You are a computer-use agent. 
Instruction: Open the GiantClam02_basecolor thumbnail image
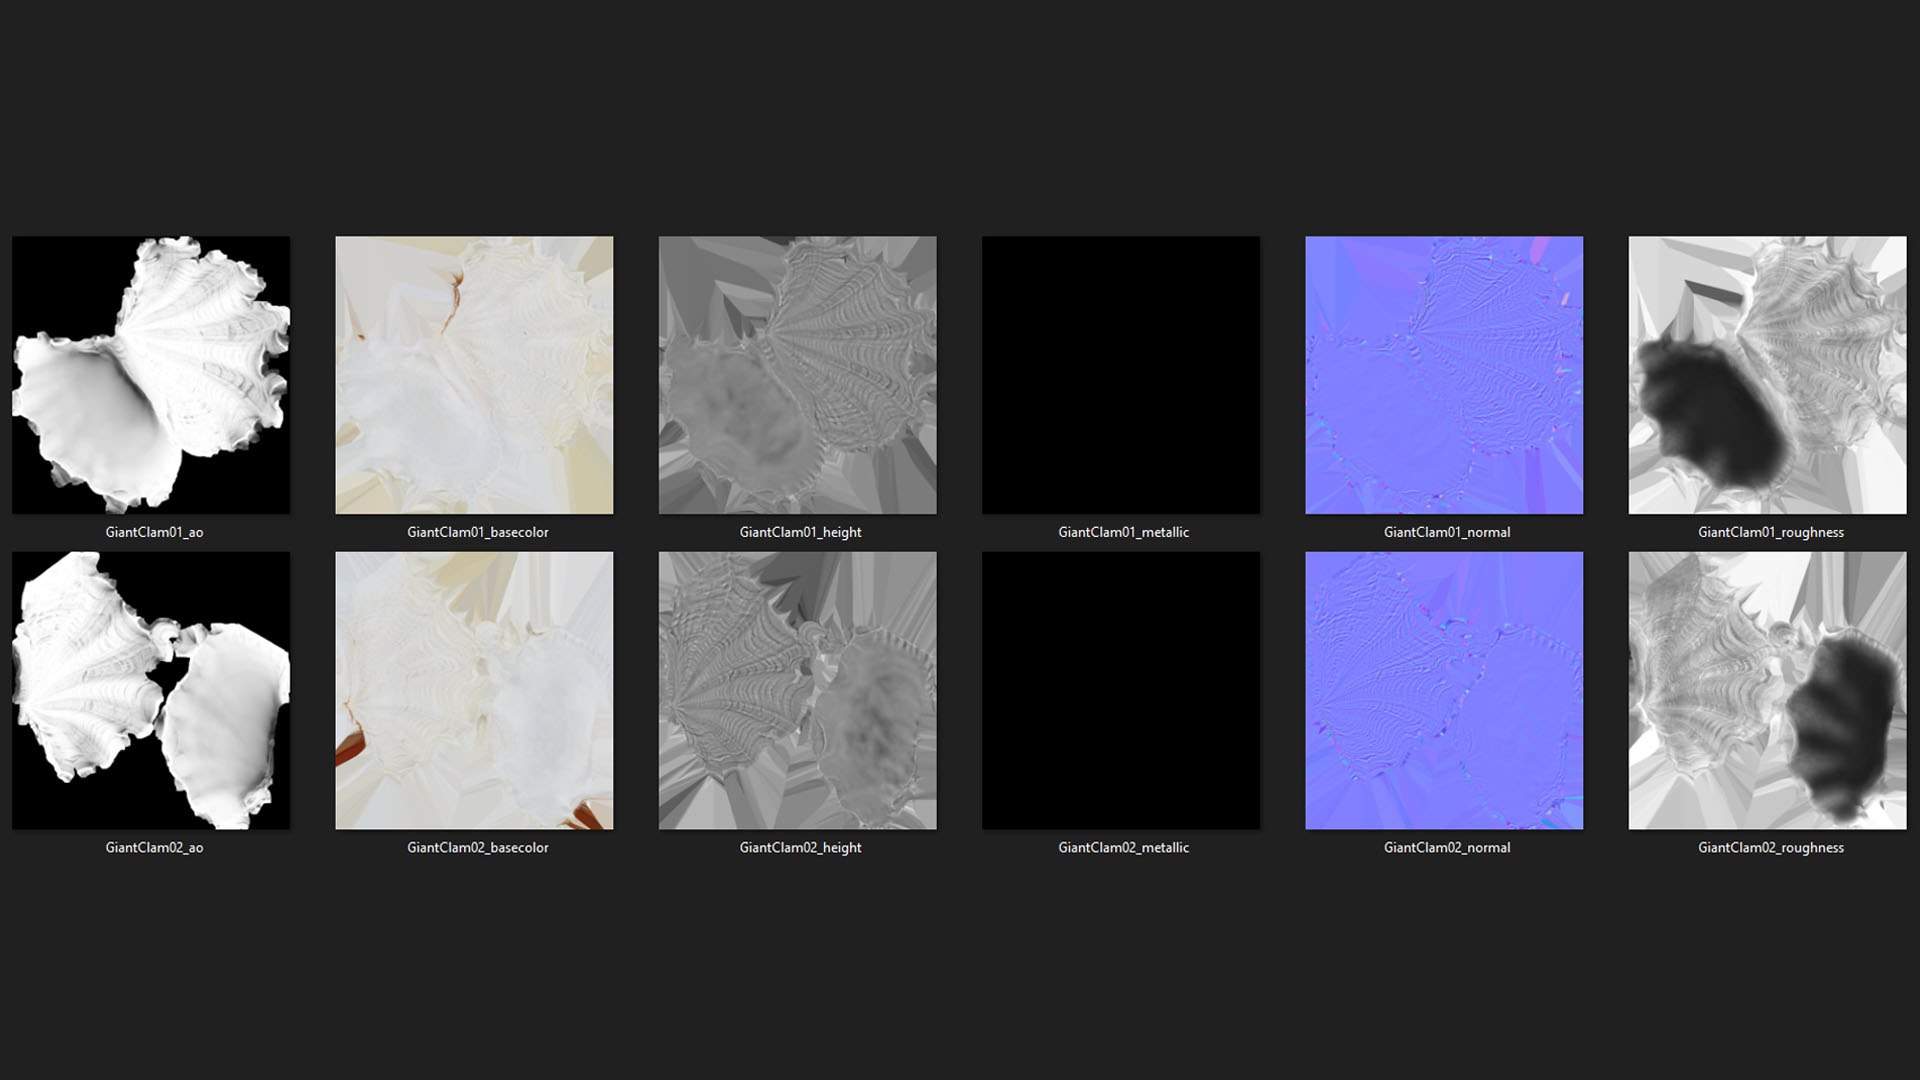click(474, 690)
